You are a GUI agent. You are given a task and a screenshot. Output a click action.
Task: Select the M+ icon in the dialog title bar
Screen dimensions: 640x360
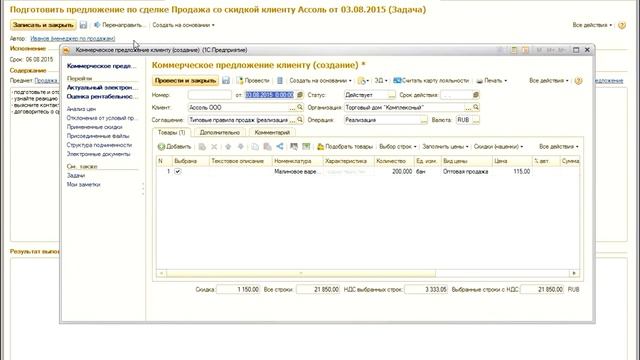pyautogui.click(x=551, y=50)
